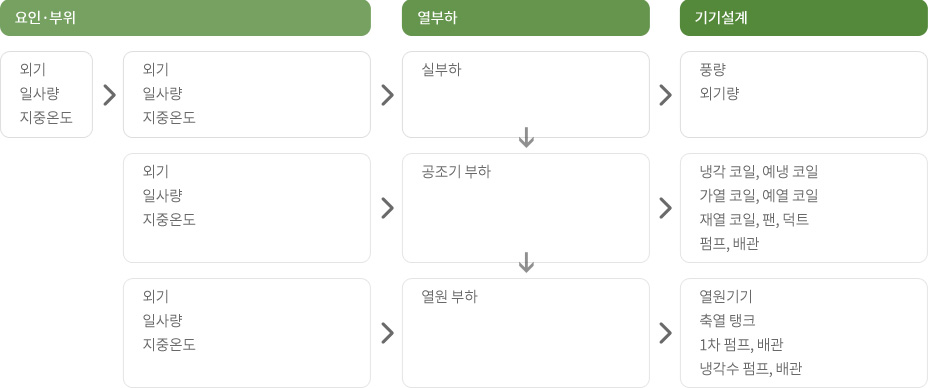Click the chevron pointing to 냉각 코일 box

[x=666, y=208]
